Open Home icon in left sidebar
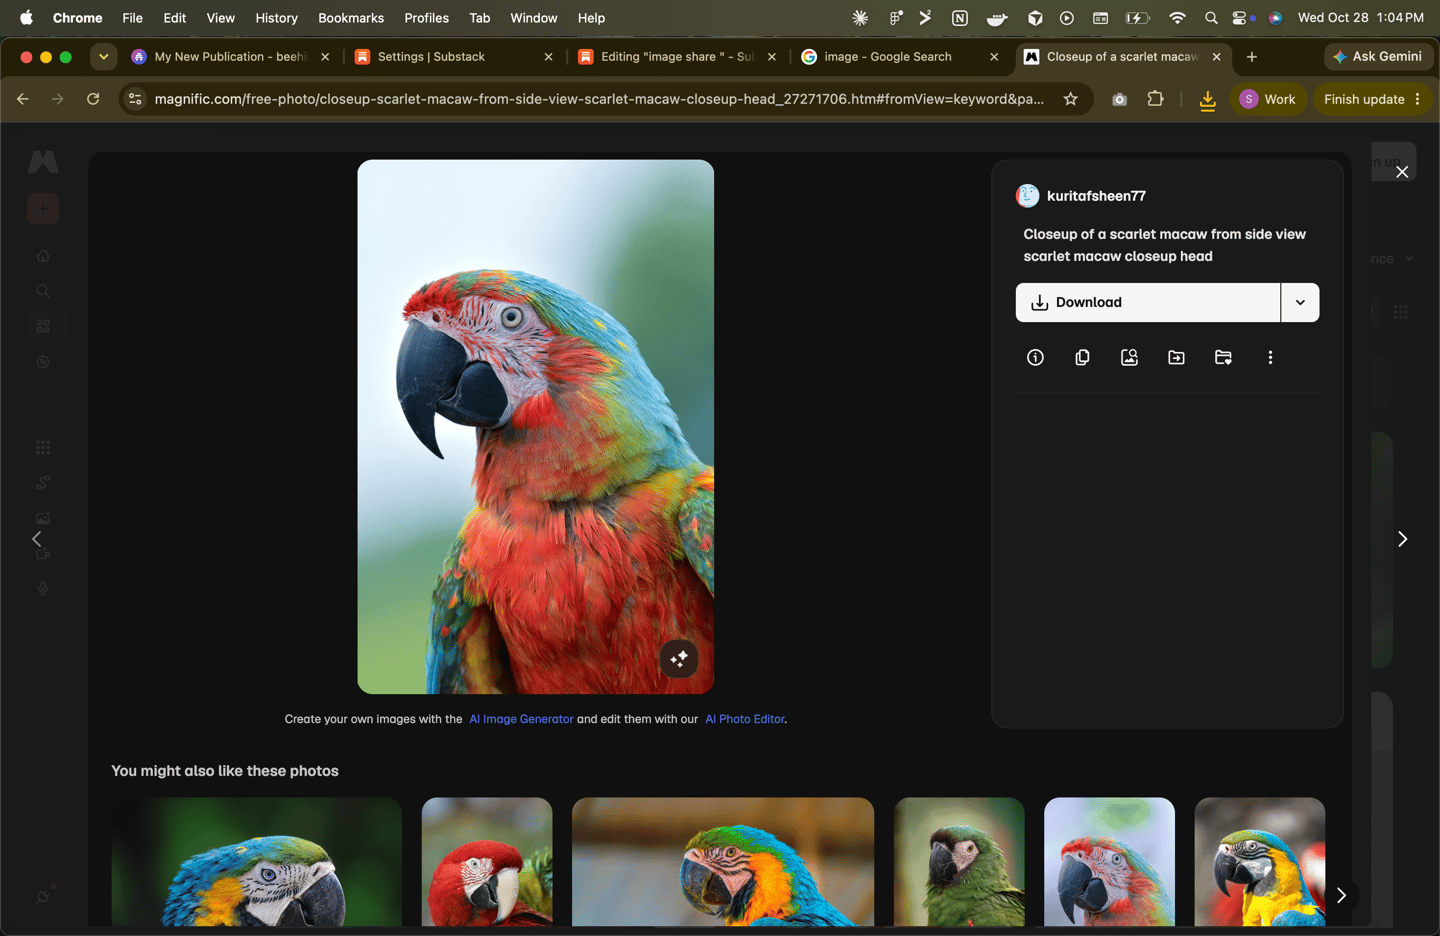 43,256
